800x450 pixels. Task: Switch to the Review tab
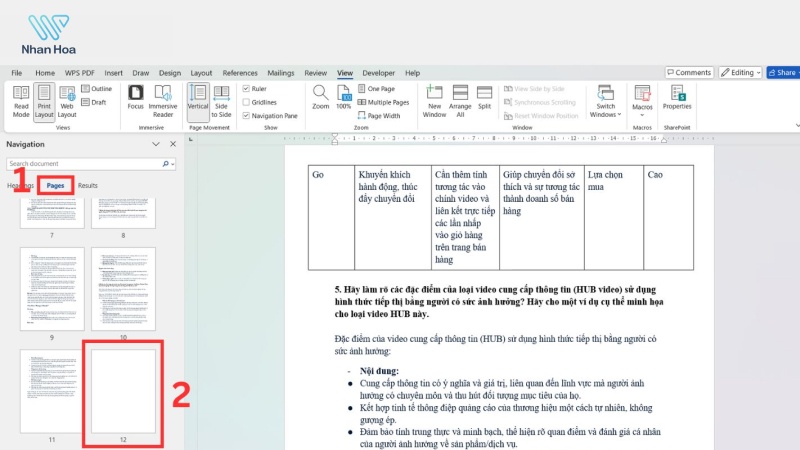315,73
